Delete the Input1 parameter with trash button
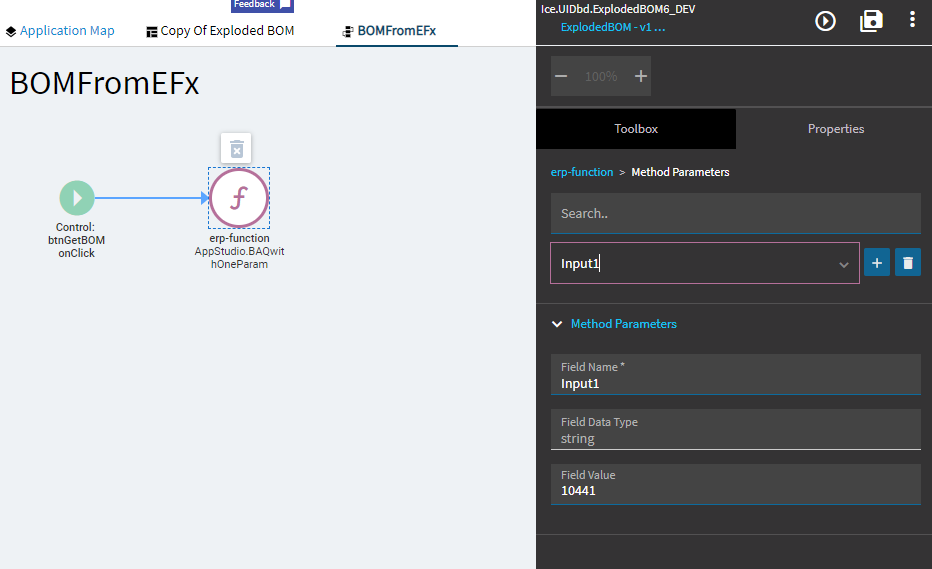The height and width of the screenshot is (569, 932). 908,262
